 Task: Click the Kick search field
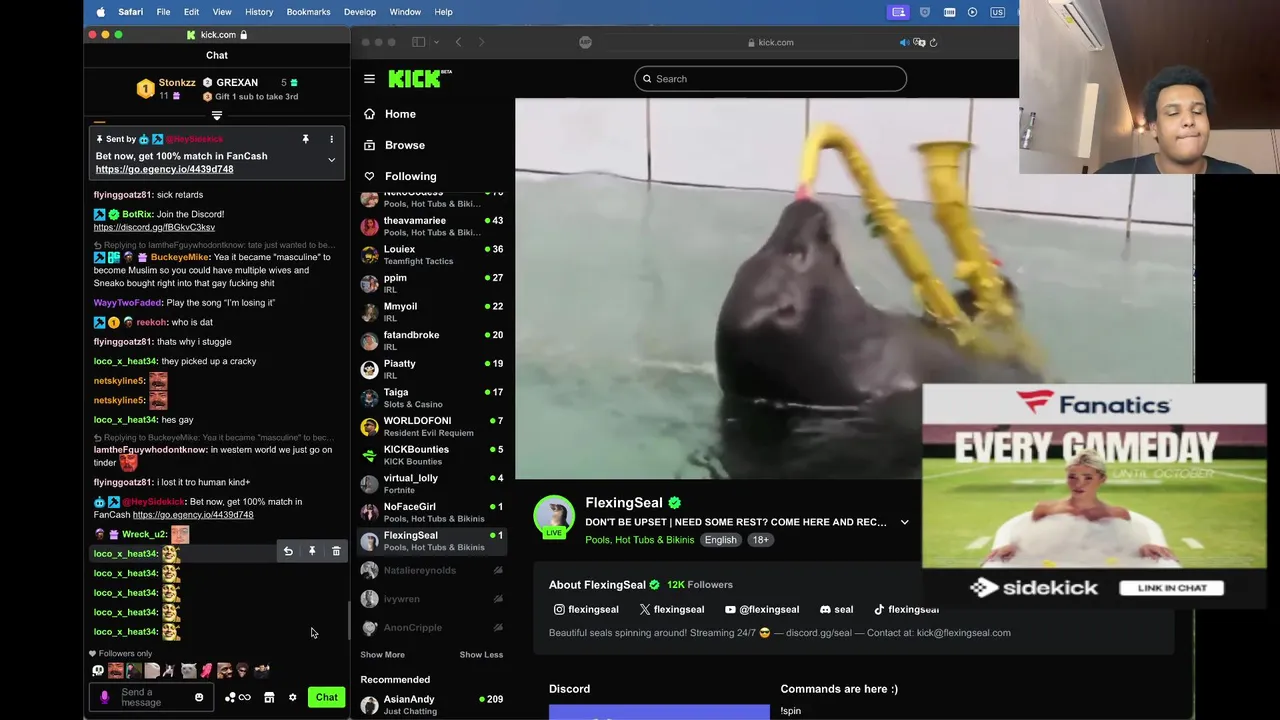(770, 79)
